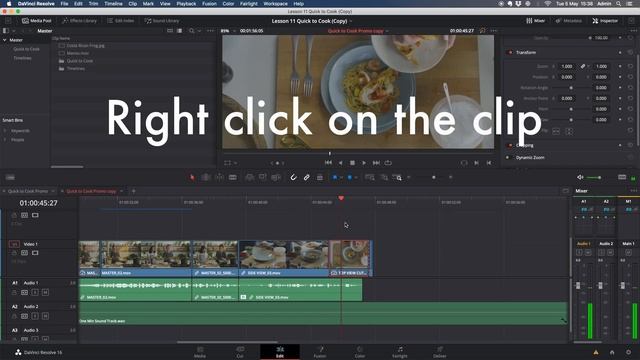Switch to the Color page
This screenshot has width=640, height=360.
(x=360, y=352)
